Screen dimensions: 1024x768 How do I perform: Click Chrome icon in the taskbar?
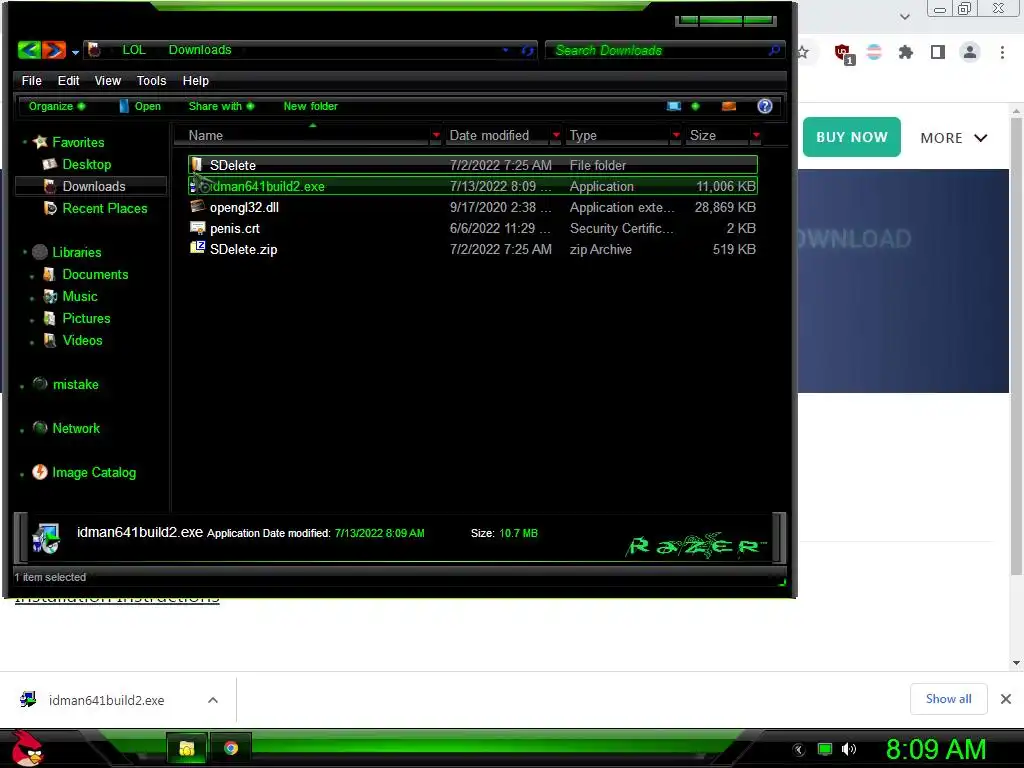click(231, 748)
